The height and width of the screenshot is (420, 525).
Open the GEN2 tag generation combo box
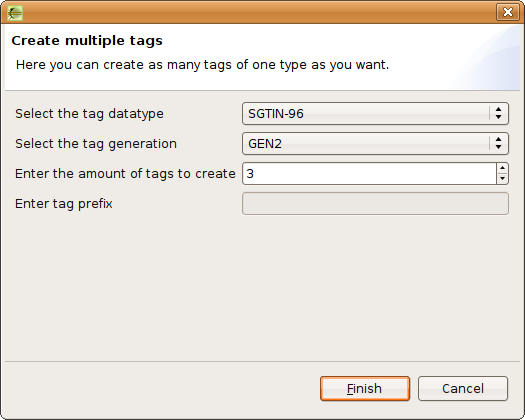[x=375, y=143]
